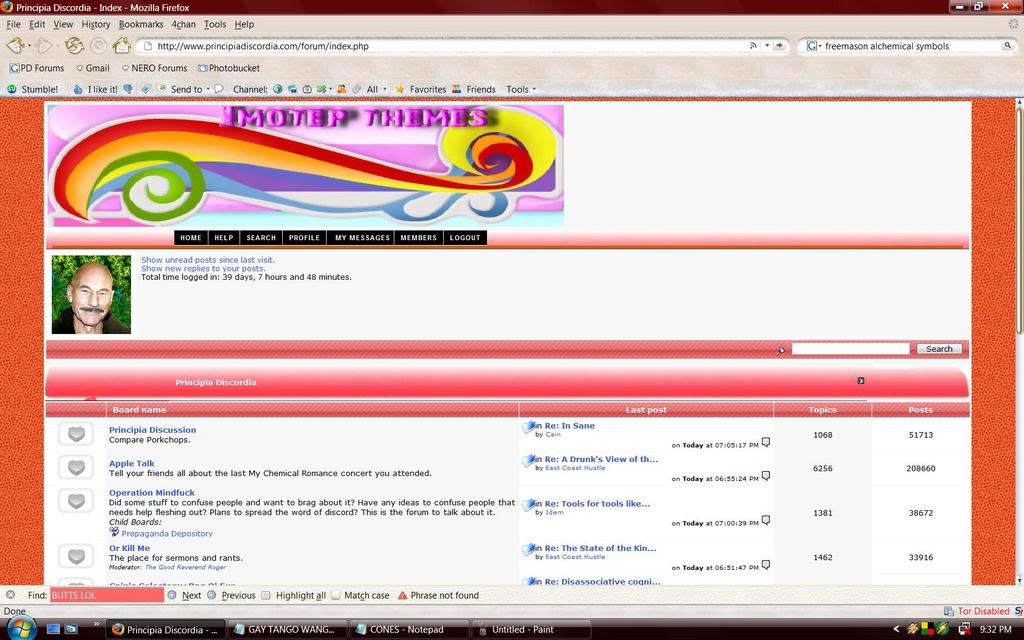Subscribe via the RSS feed icon
The image size is (1024, 640).
pyautogui.click(x=753, y=46)
